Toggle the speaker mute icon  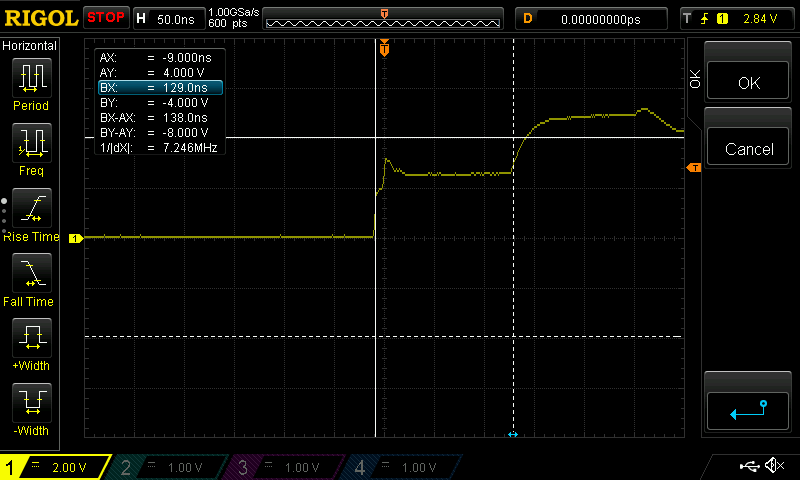774,466
